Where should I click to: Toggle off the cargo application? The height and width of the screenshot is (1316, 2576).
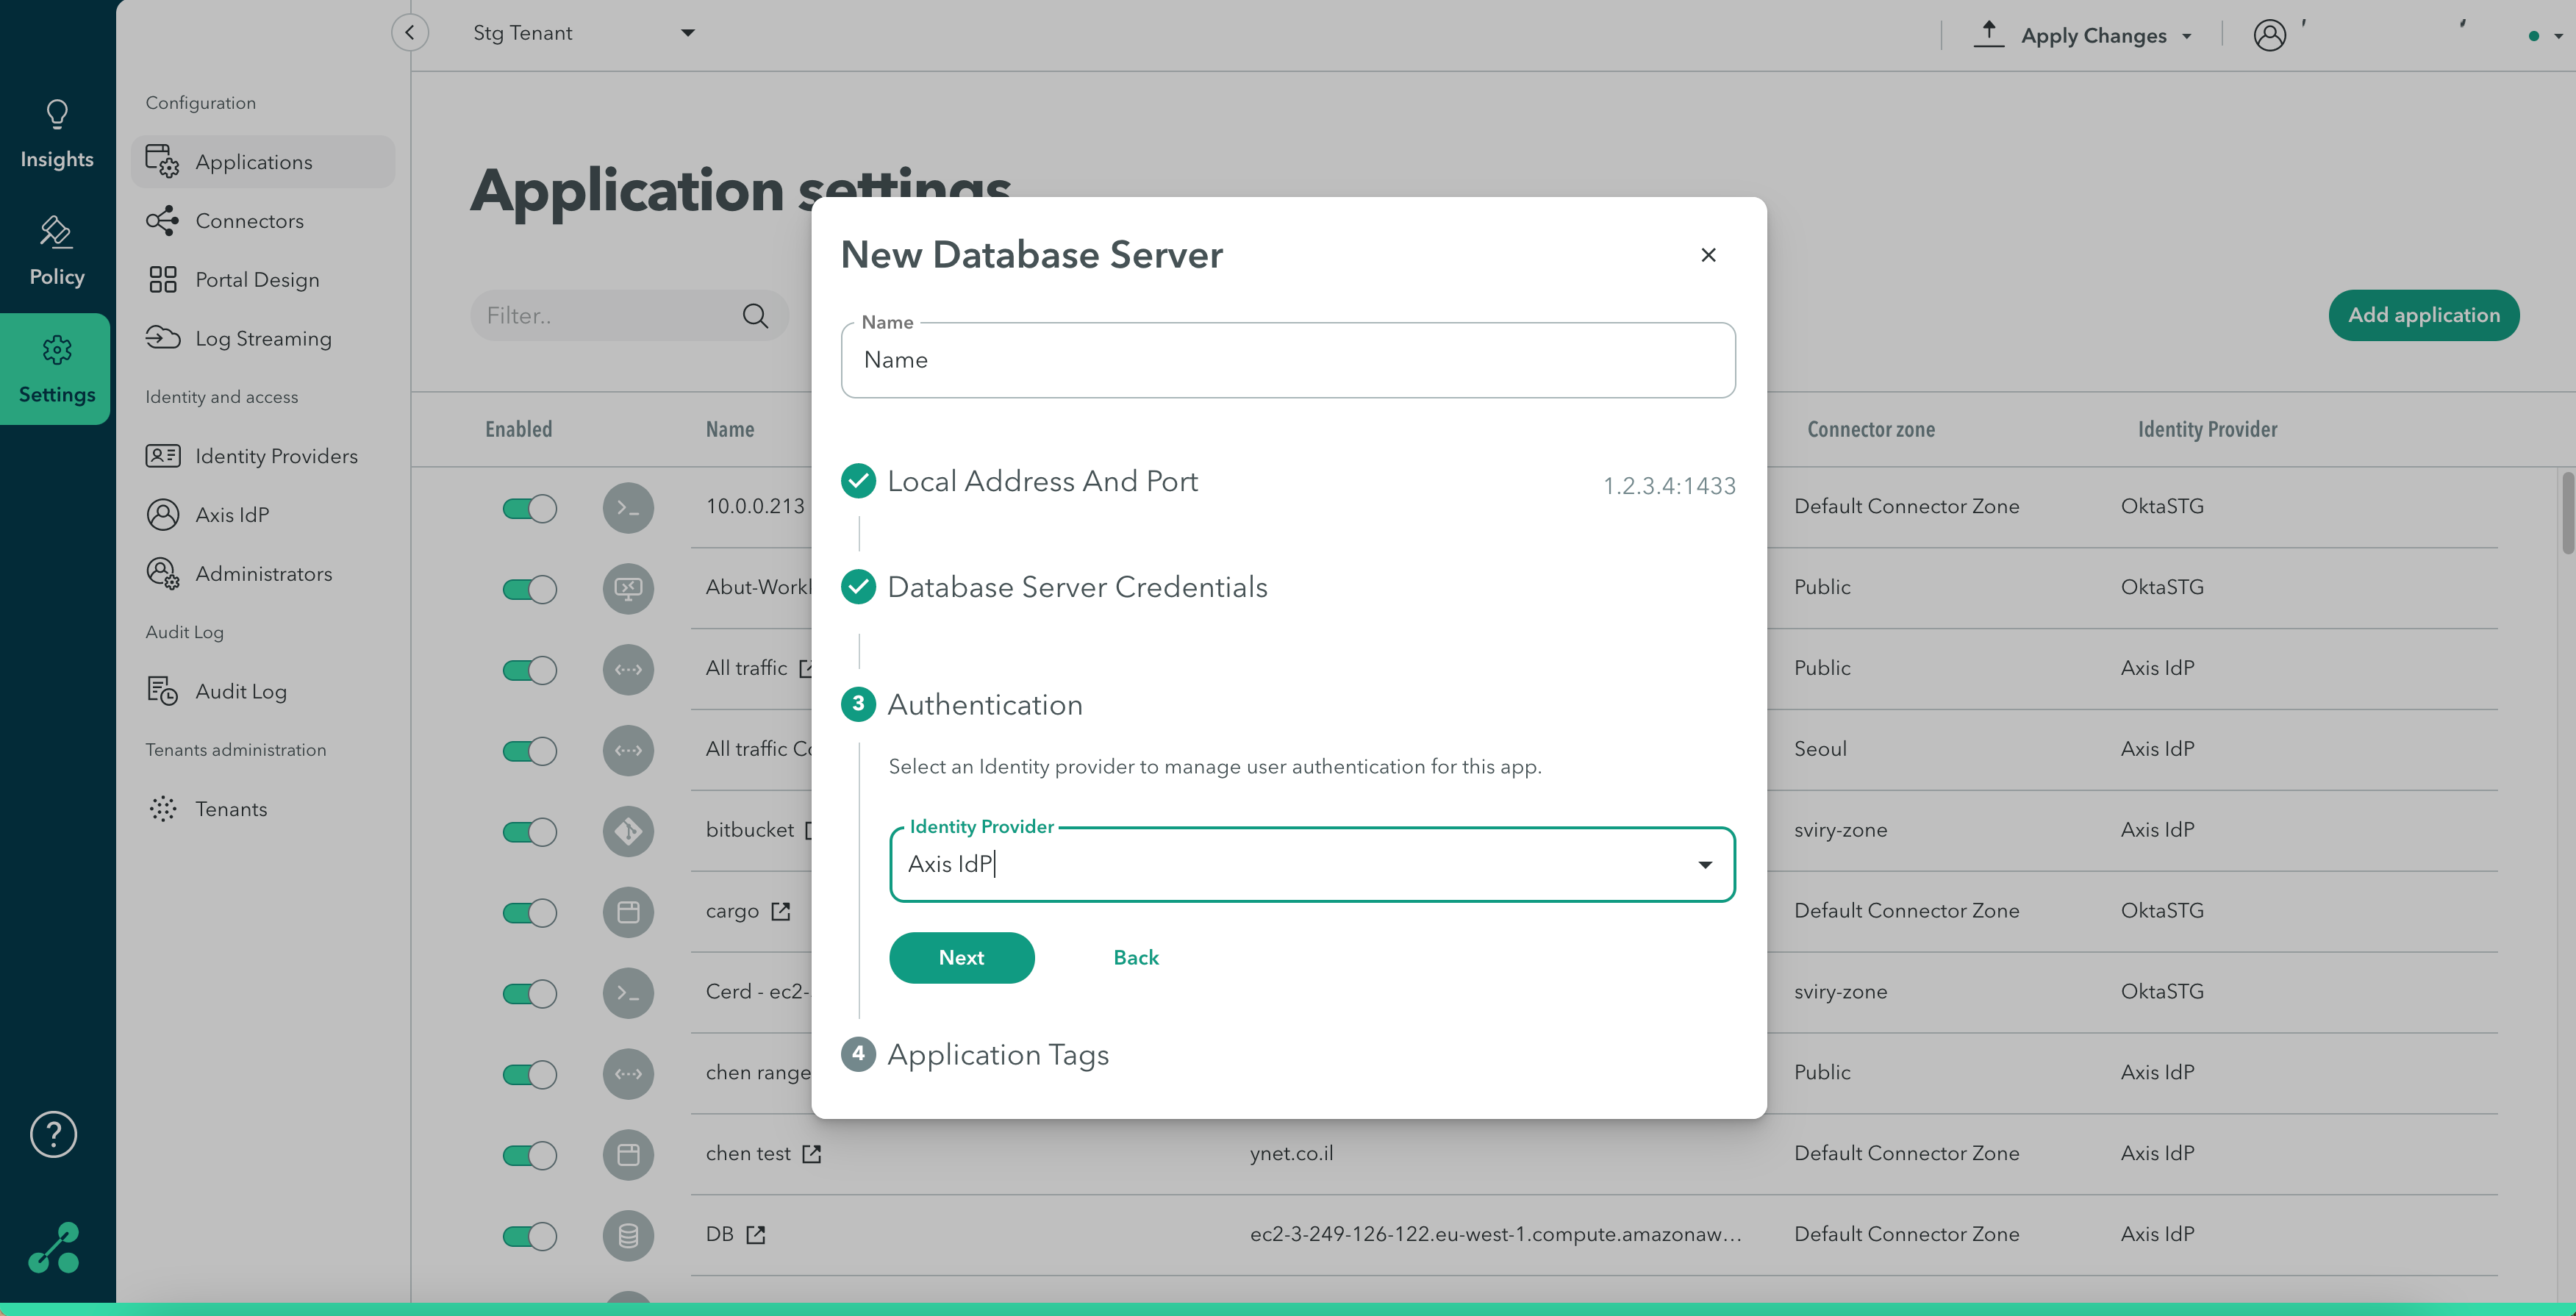tap(529, 912)
